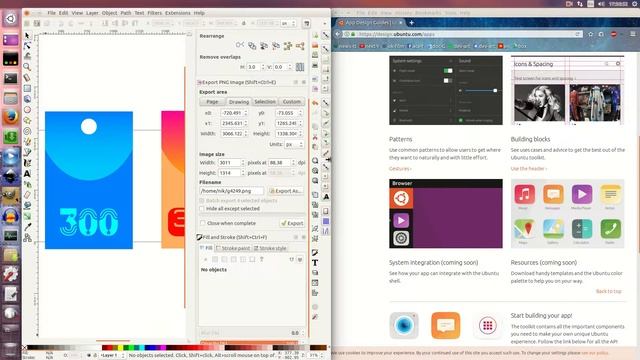Select the Pencil freehand tool
This screenshot has width=640, height=360.
[27, 141]
